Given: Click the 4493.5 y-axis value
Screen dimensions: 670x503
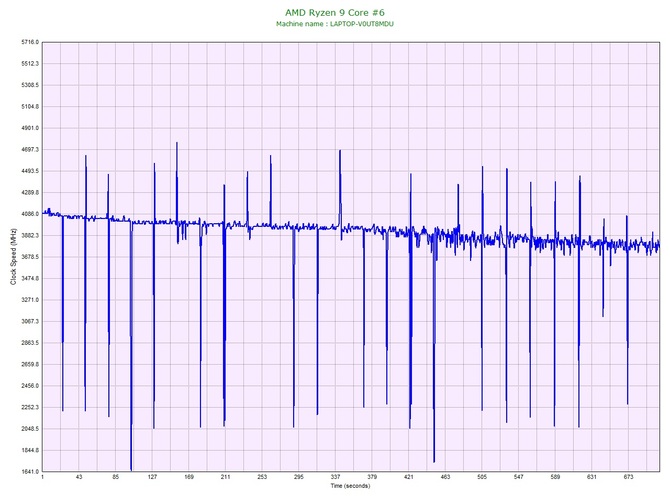Looking at the screenshot, I should coord(30,171).
